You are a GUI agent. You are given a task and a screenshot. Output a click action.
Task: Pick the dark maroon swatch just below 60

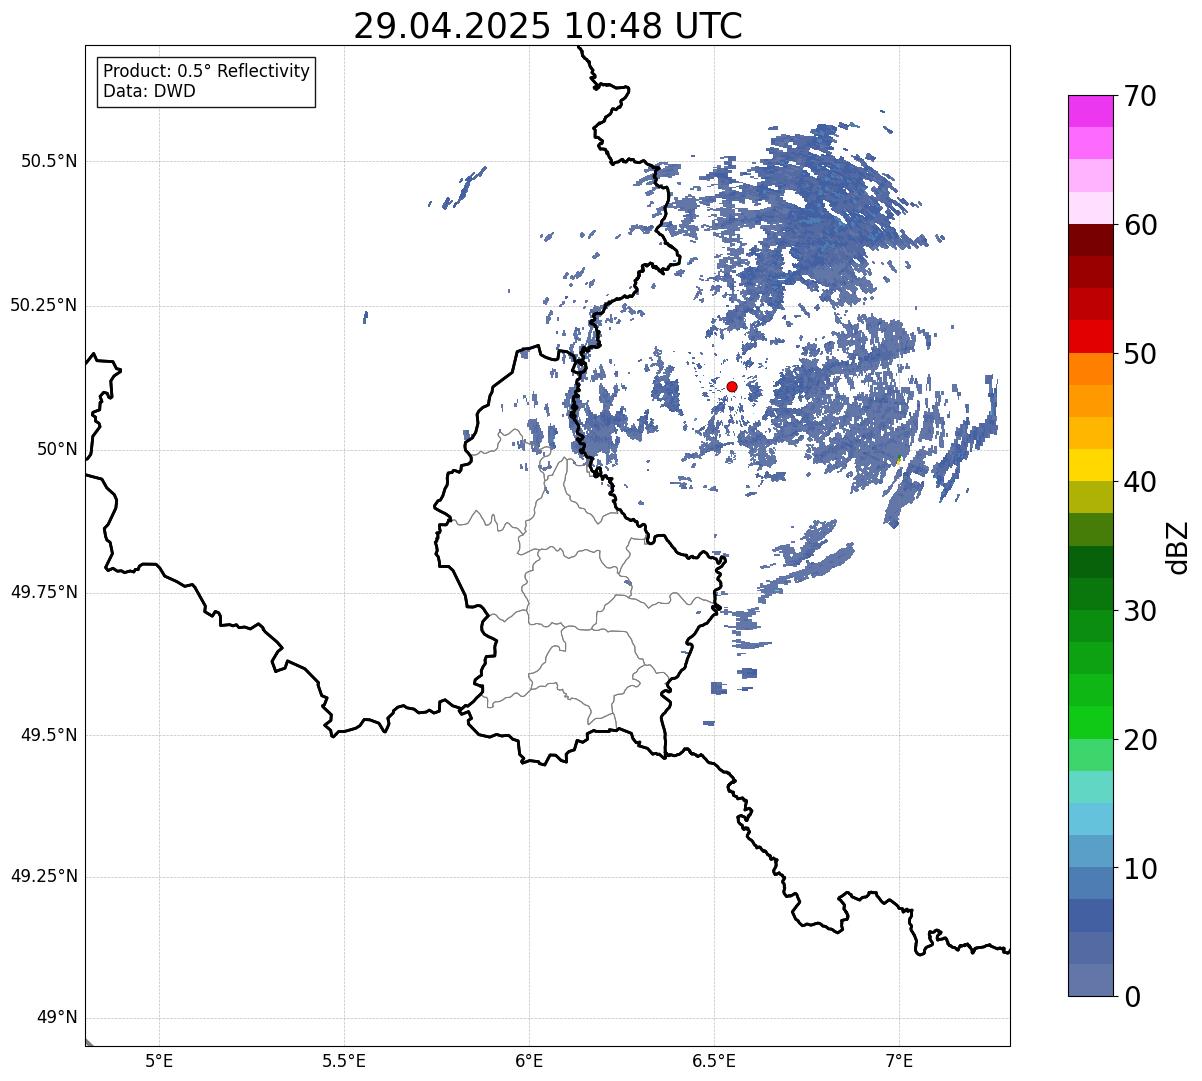[x=1090, y=240]
